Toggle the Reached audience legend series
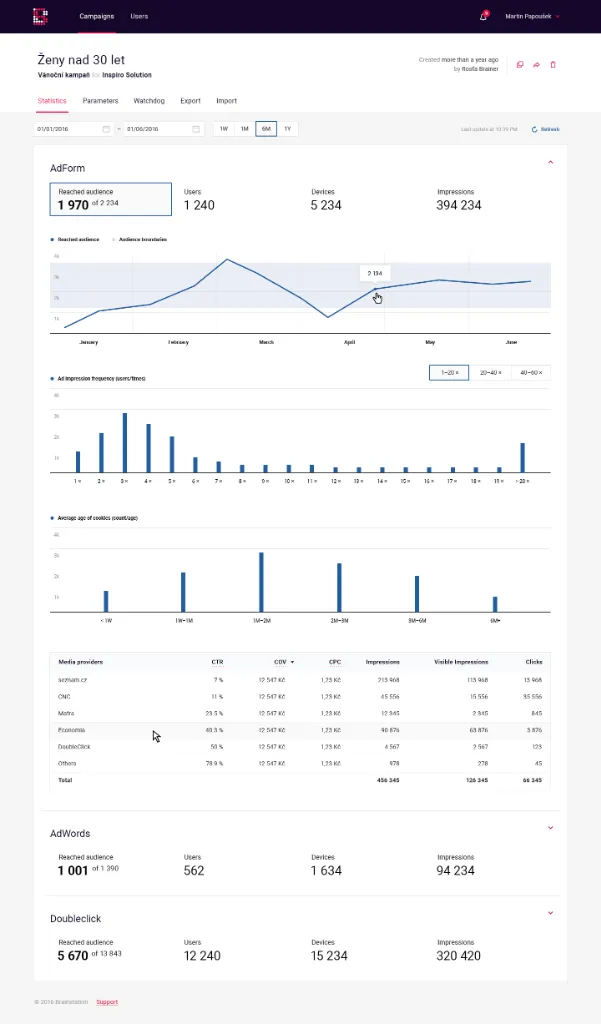Viewport: 601px width, 1024px height. click(x=75, y=240)
